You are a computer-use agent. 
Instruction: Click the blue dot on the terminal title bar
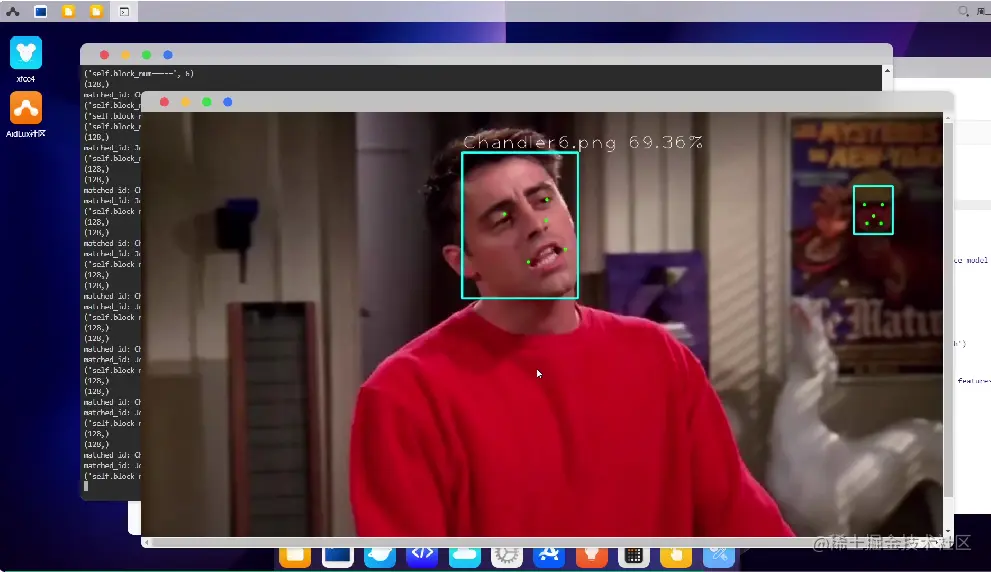(167, 55)
